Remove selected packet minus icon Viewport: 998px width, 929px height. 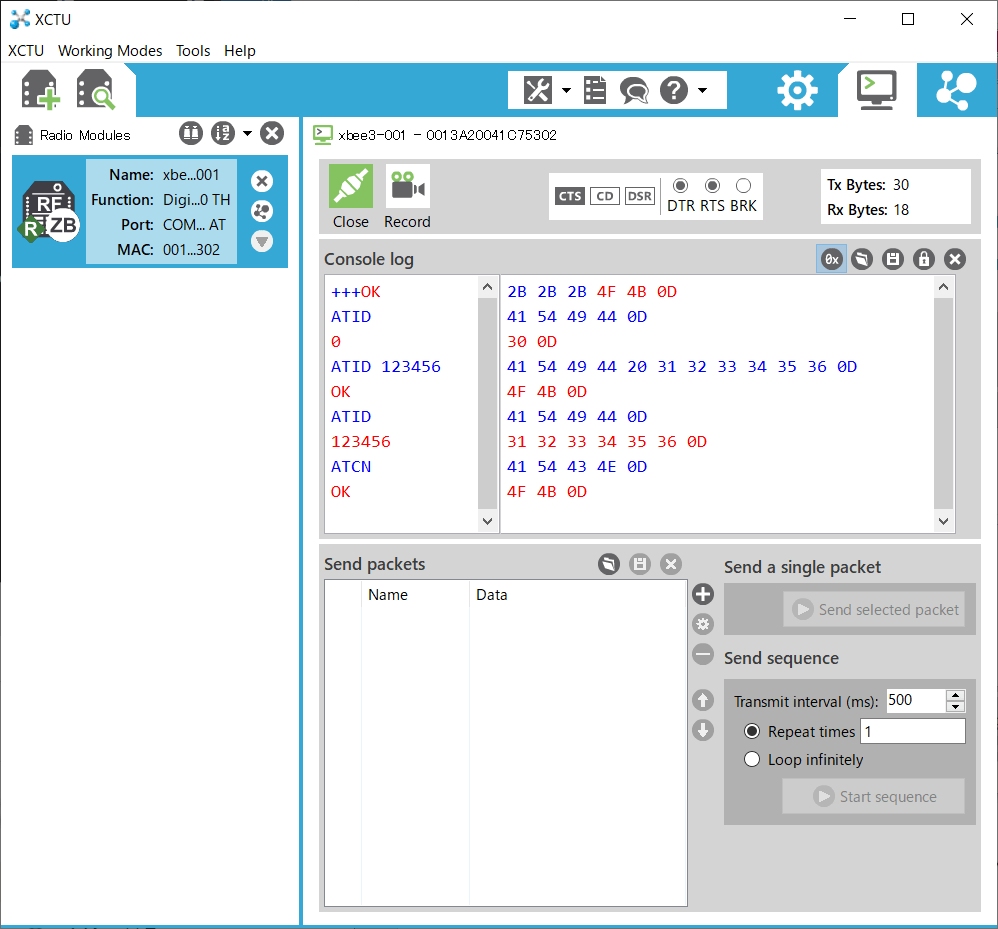click(703, 654)
